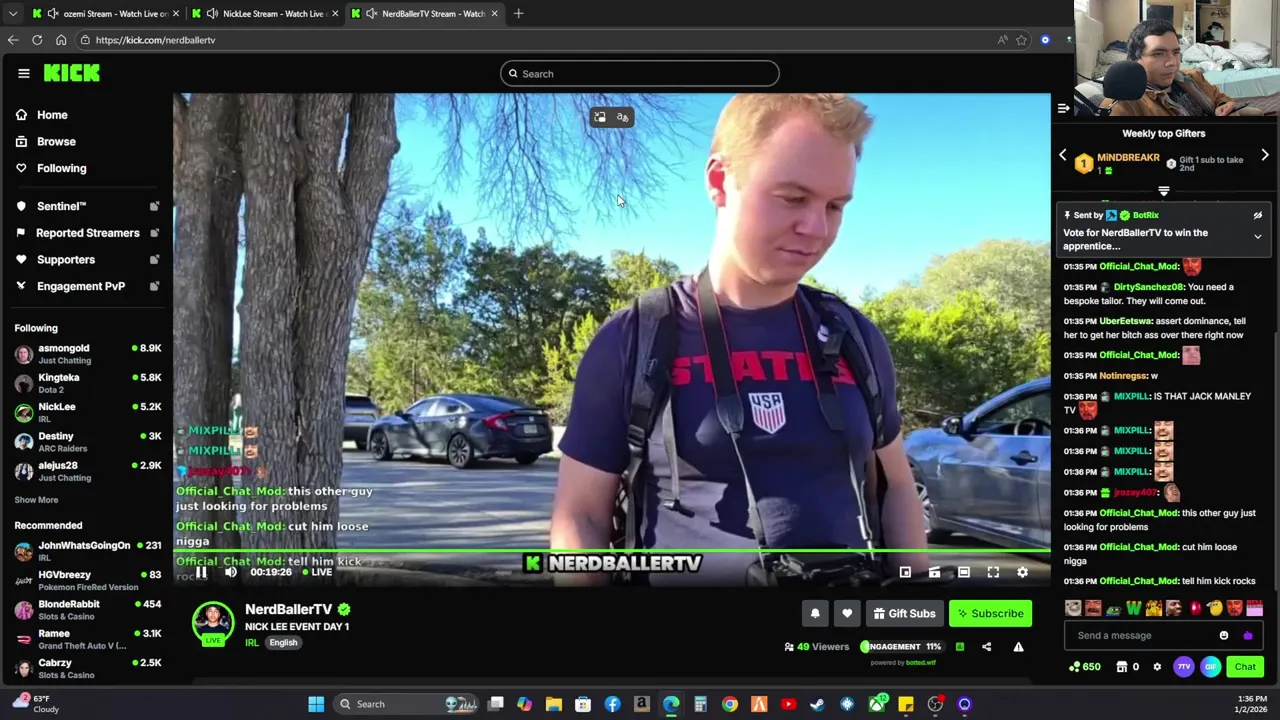Viewport: 1280px width, 720px height.
Task: Click the Gift Subs button
Action: pyautogui.click(x=904, y=614)
